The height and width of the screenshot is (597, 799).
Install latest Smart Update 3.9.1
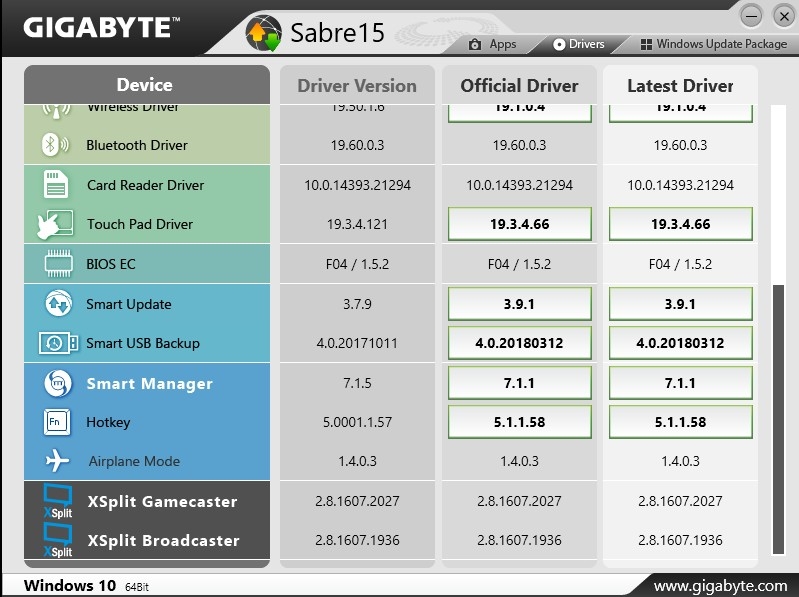(680, 304)
